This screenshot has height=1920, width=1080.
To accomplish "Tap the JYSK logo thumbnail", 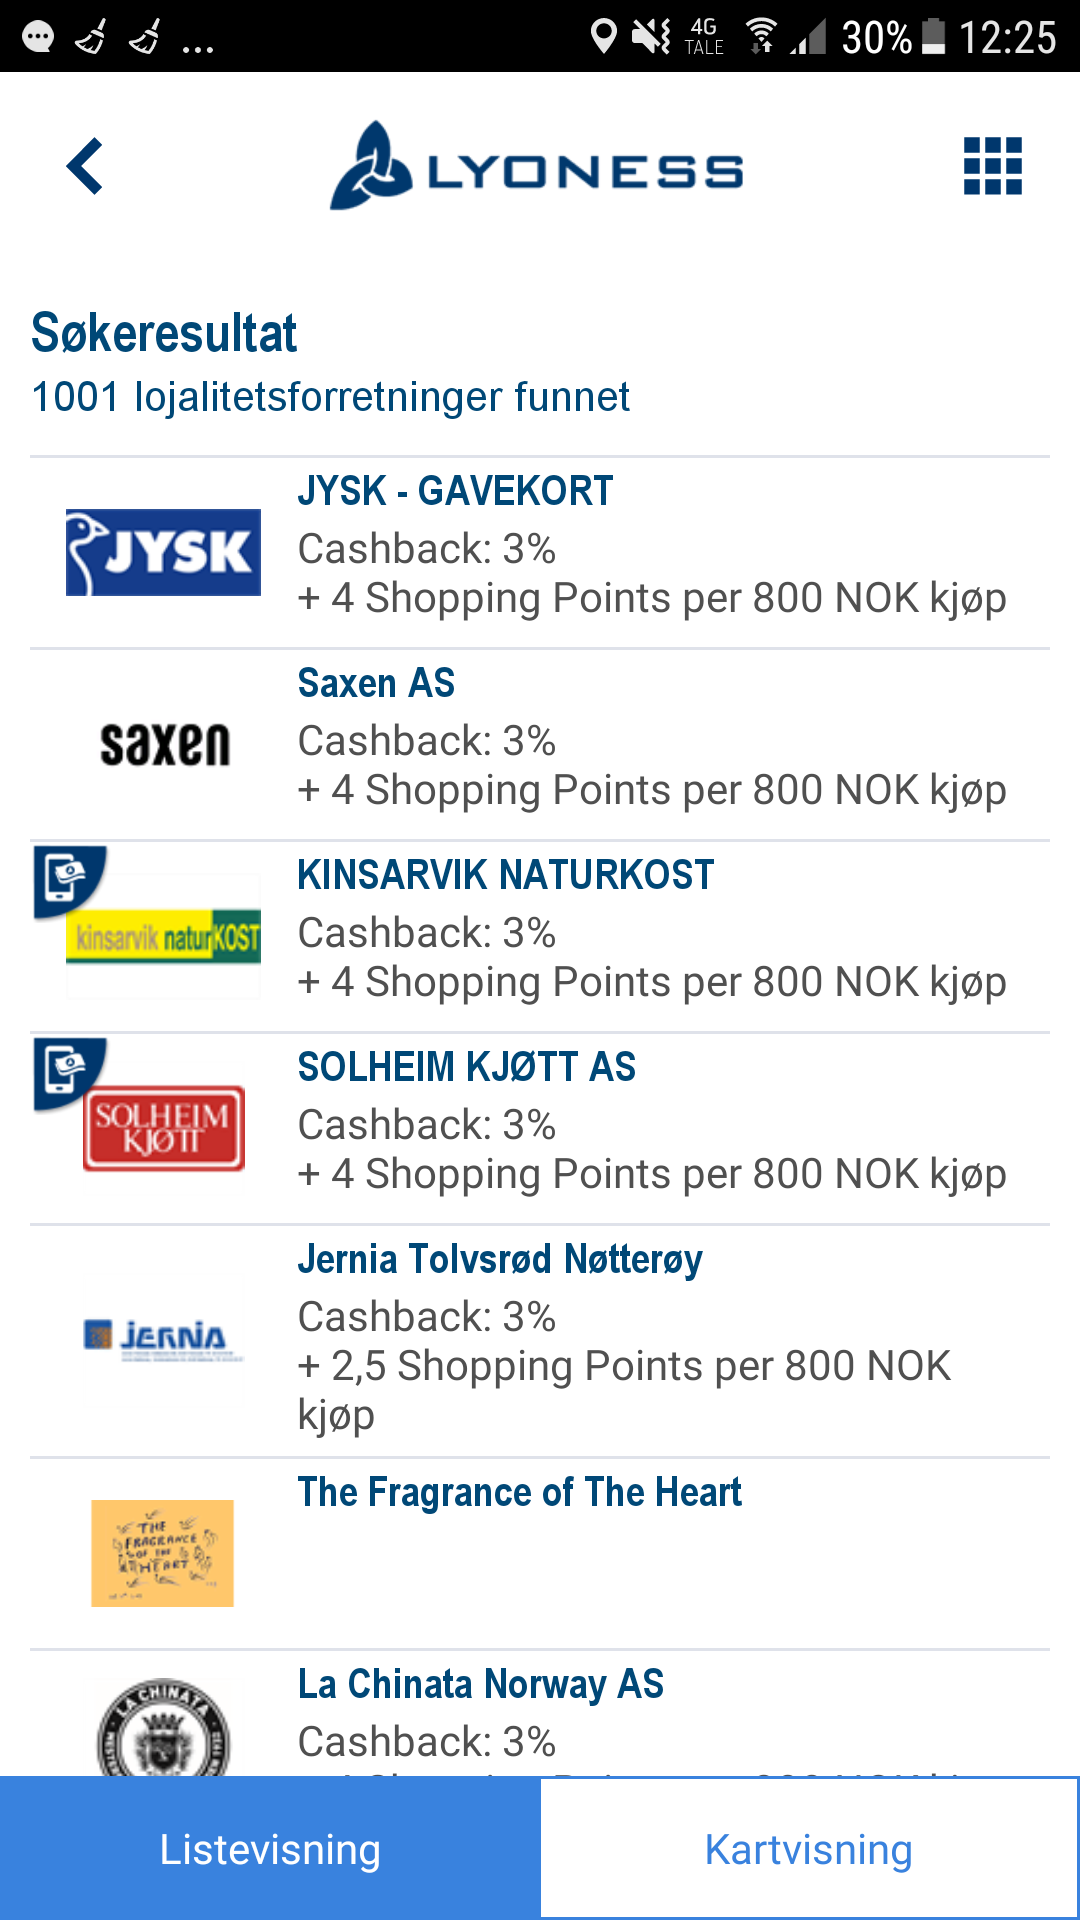I will pyautogui.click(x=163, y=553).
